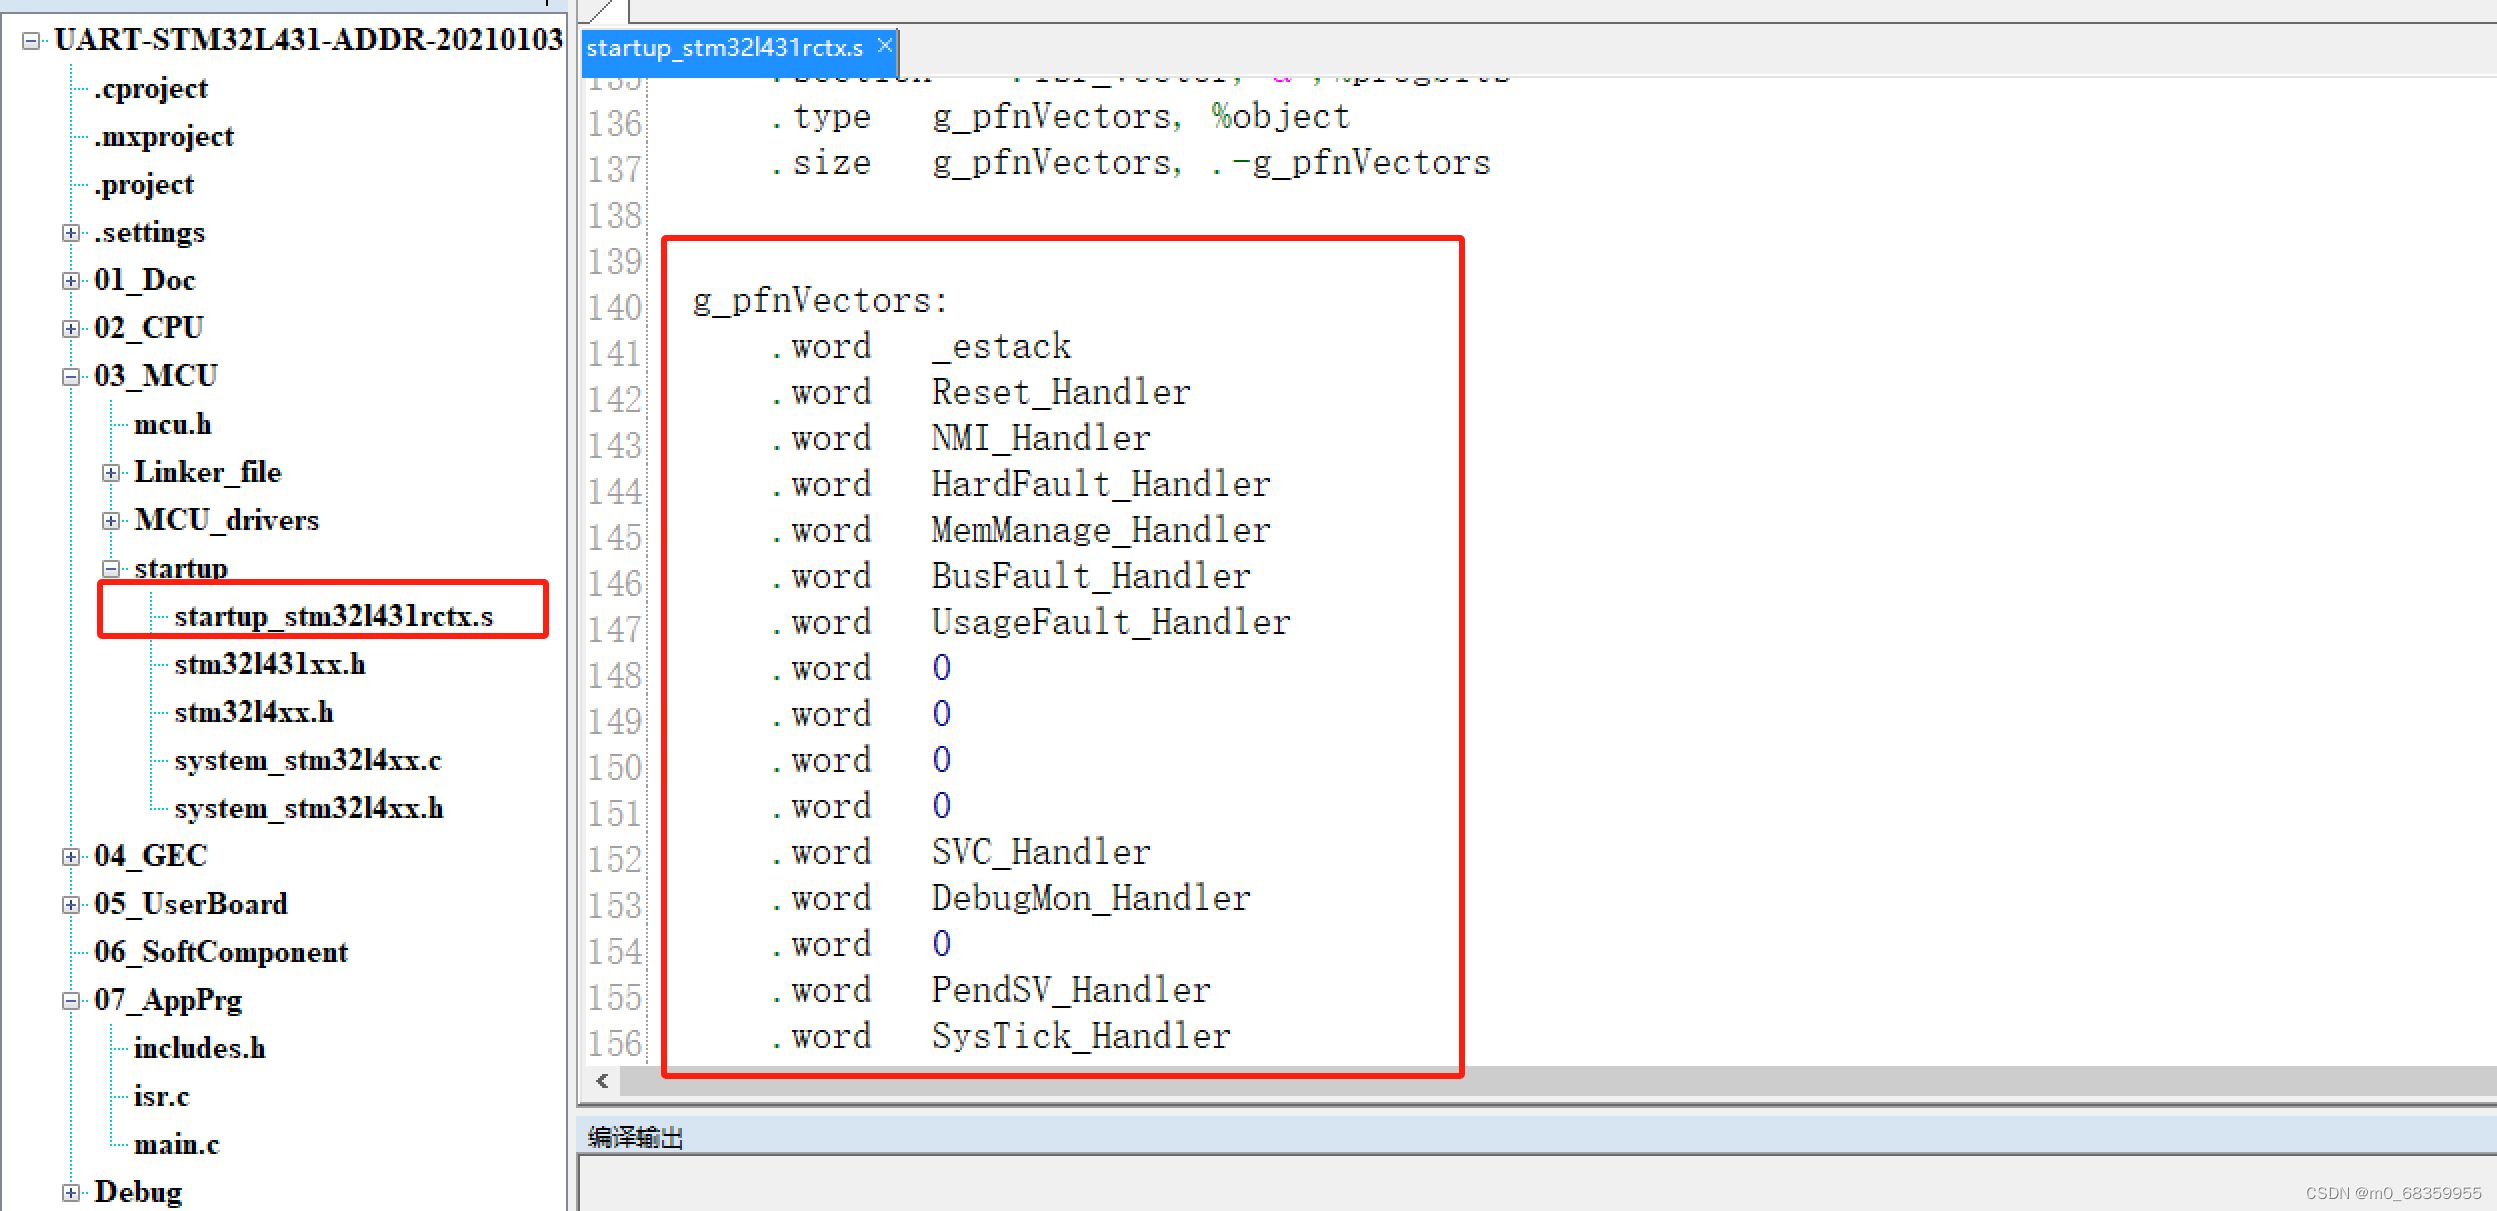Expand the 05_UserBoard folder
2497x1211 pixels.
pyautogui.click(x=70, y=905)
